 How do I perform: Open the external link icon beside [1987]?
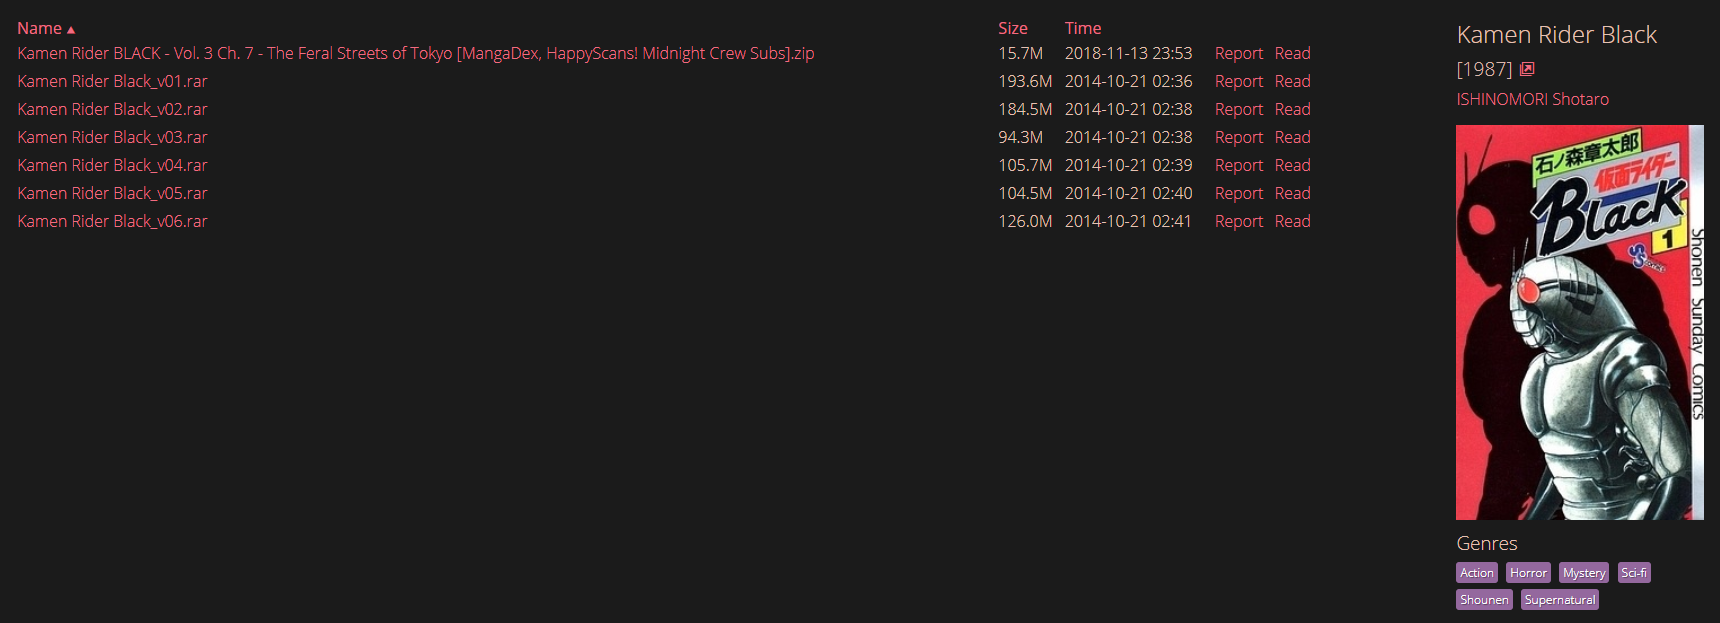coord(1527,69)
